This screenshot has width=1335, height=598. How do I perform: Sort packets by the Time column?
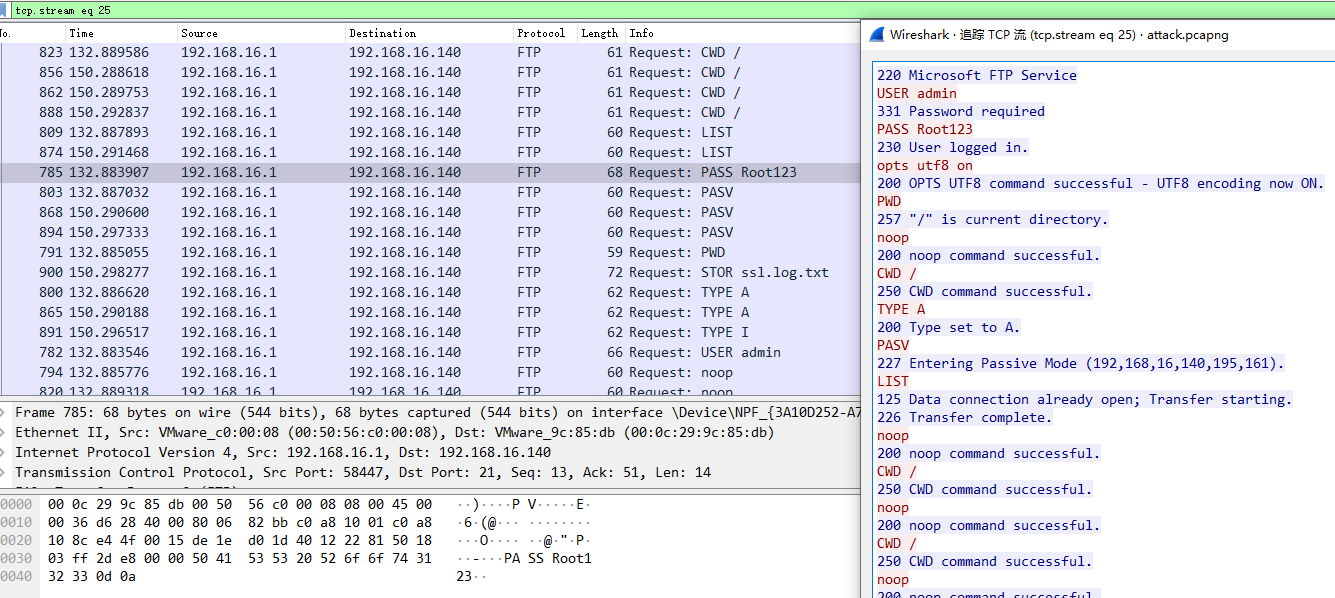(x=120, y=33)
